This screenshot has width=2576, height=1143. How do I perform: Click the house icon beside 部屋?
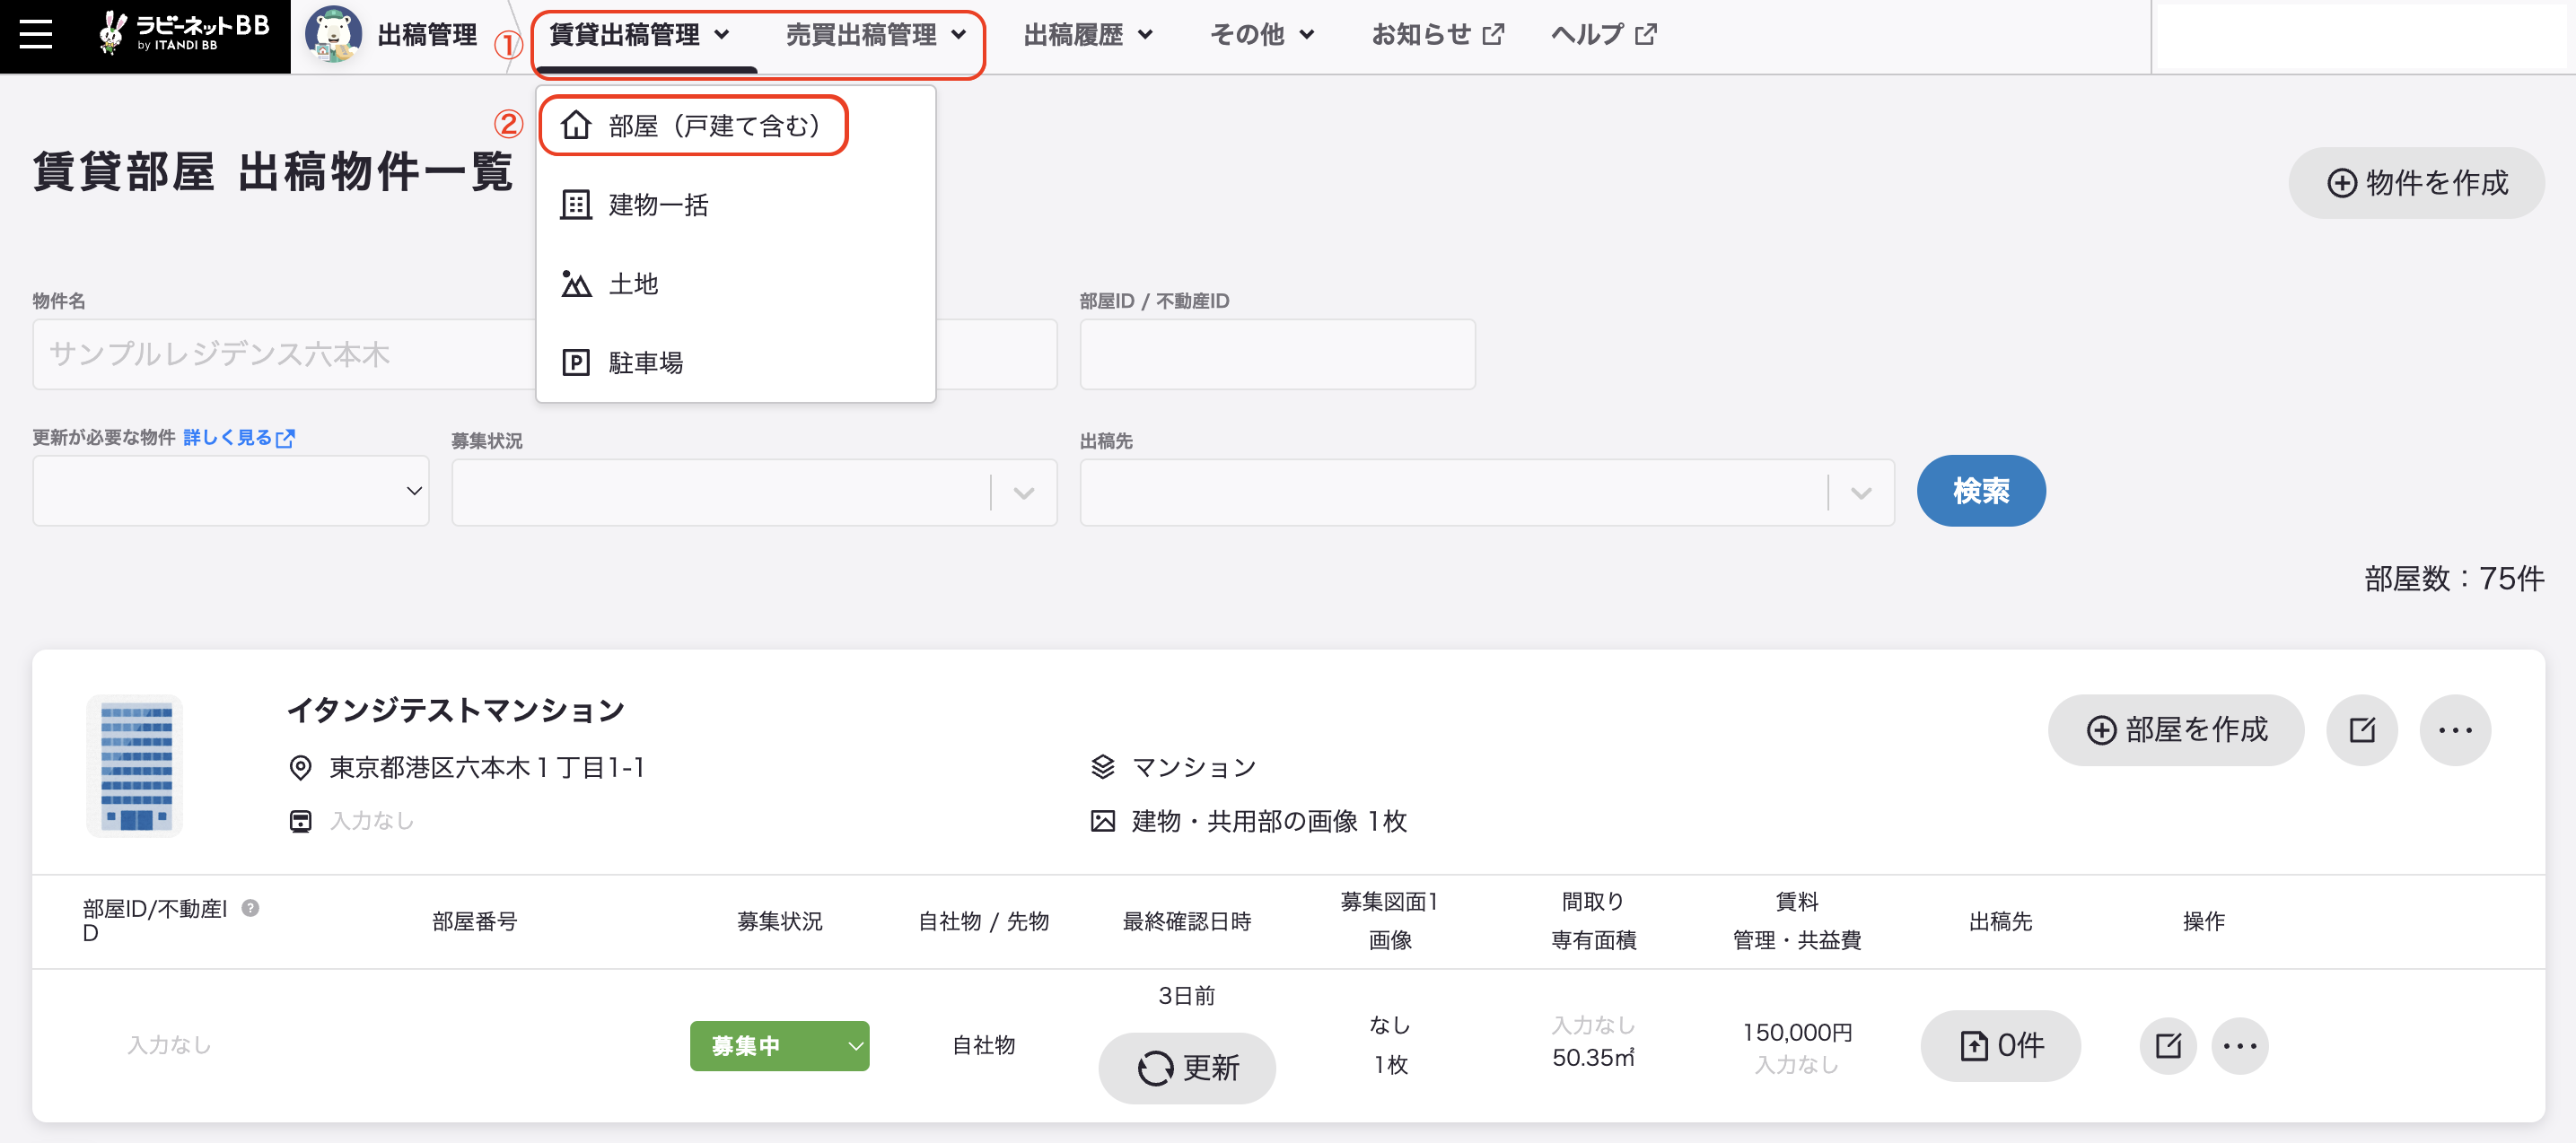click(576, 126)
